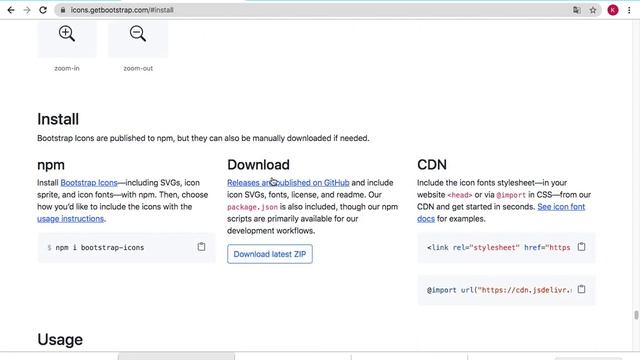The image size is (640, 360).
Task: Click the browser forward arrow
Action: (27, 10)
